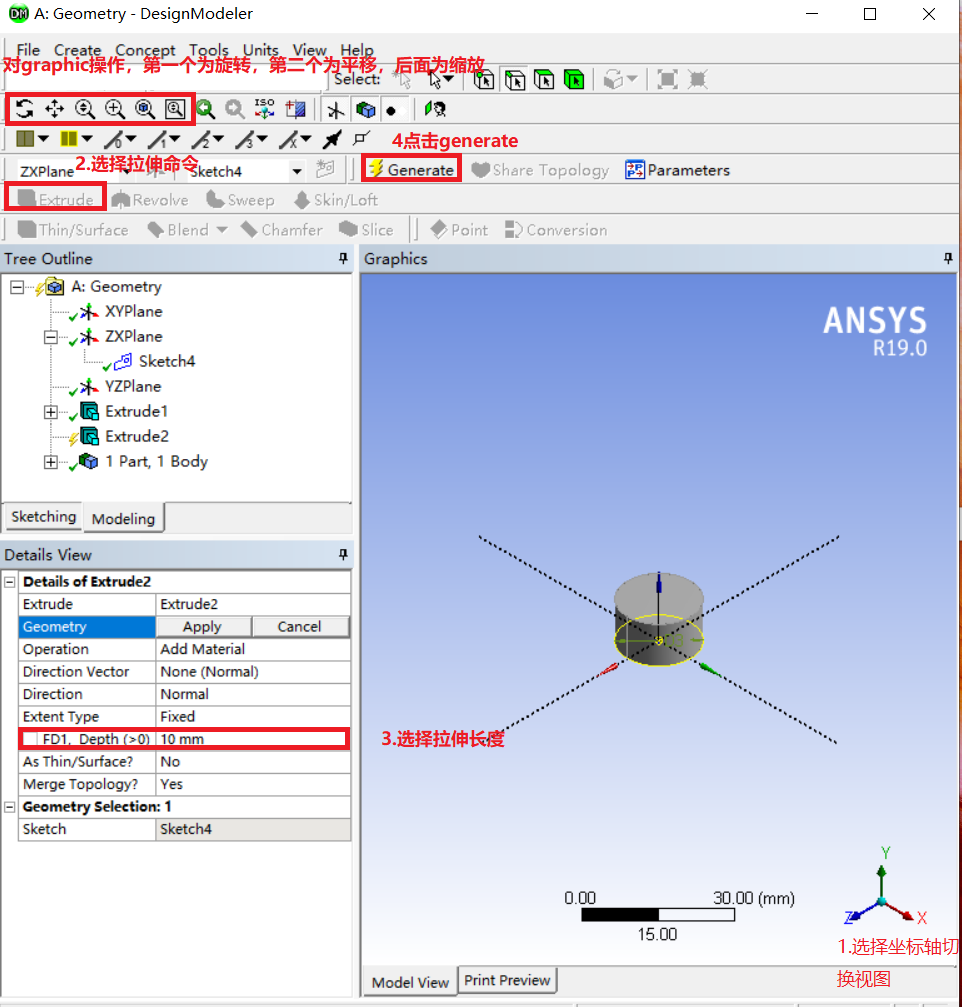Check the FD1 Depth parameter box

[30, 739]
